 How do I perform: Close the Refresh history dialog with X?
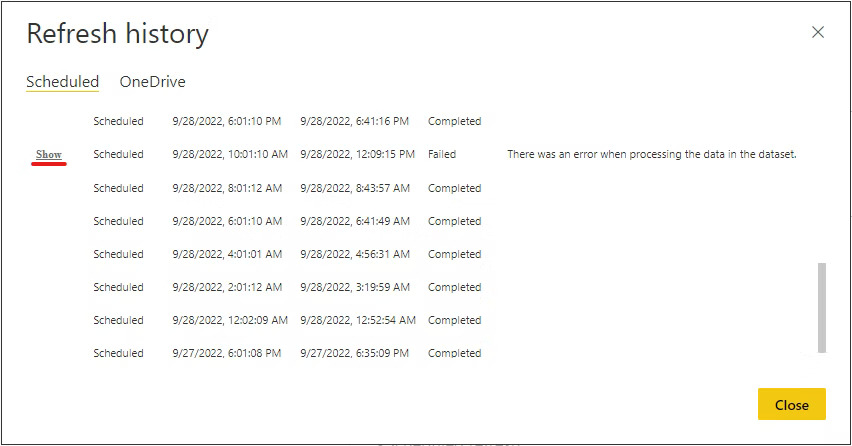pos(818,32)
